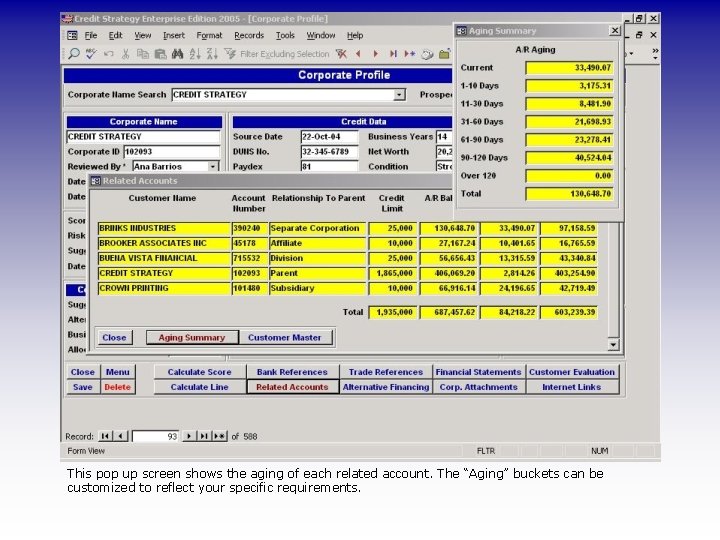Viewport: 720px width, 540px height.
Task: Click the Corporate ID input field
Action: pos(172,152)
